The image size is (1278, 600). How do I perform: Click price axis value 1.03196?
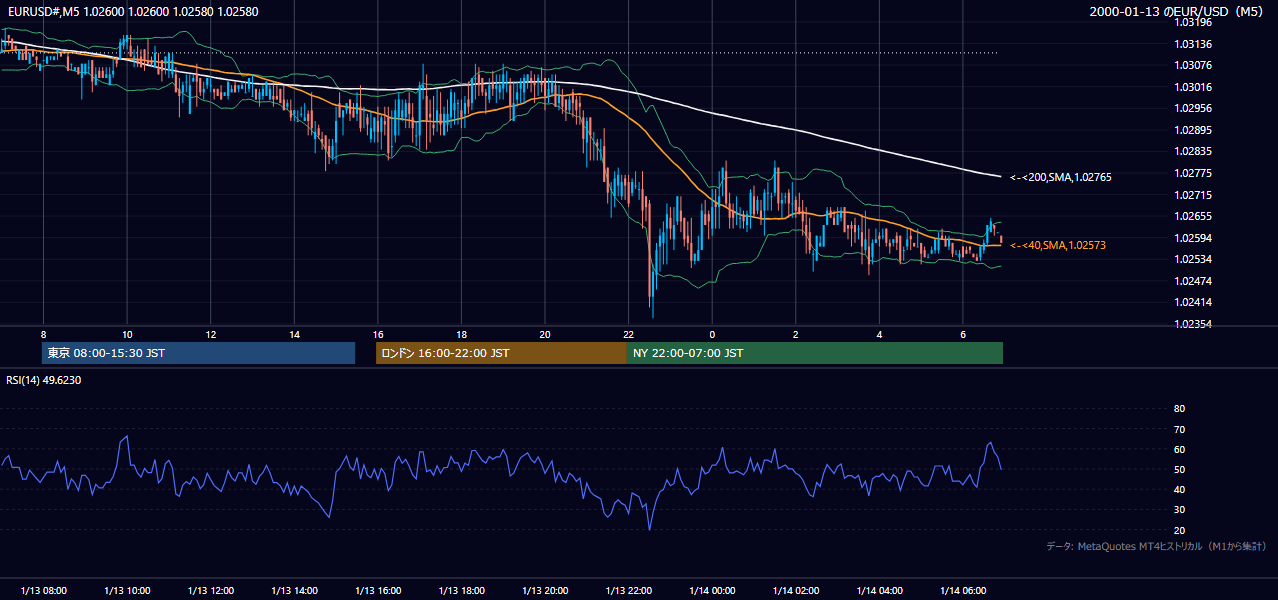1193,22
